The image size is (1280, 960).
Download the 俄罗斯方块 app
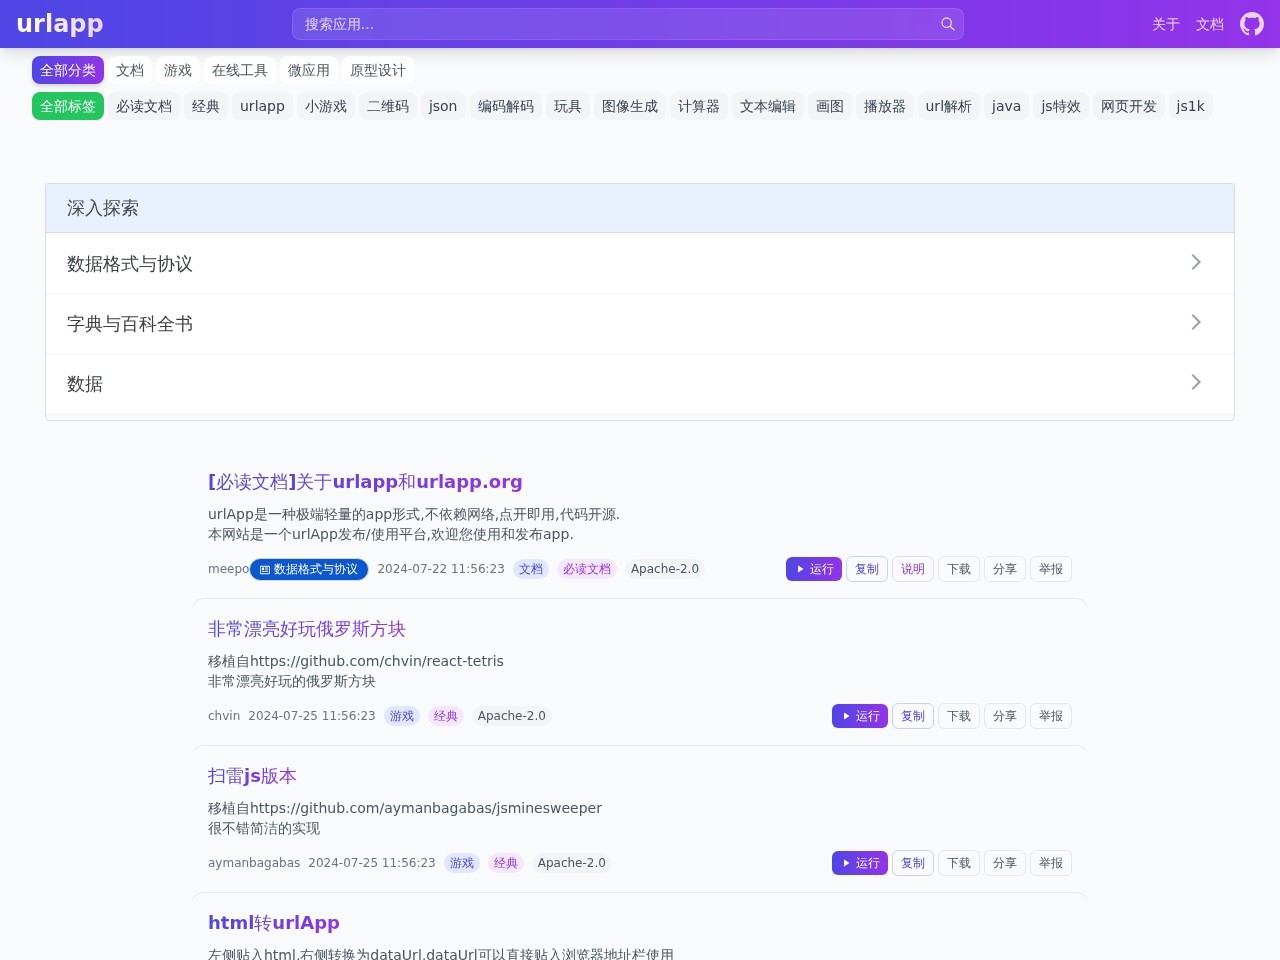959,716
